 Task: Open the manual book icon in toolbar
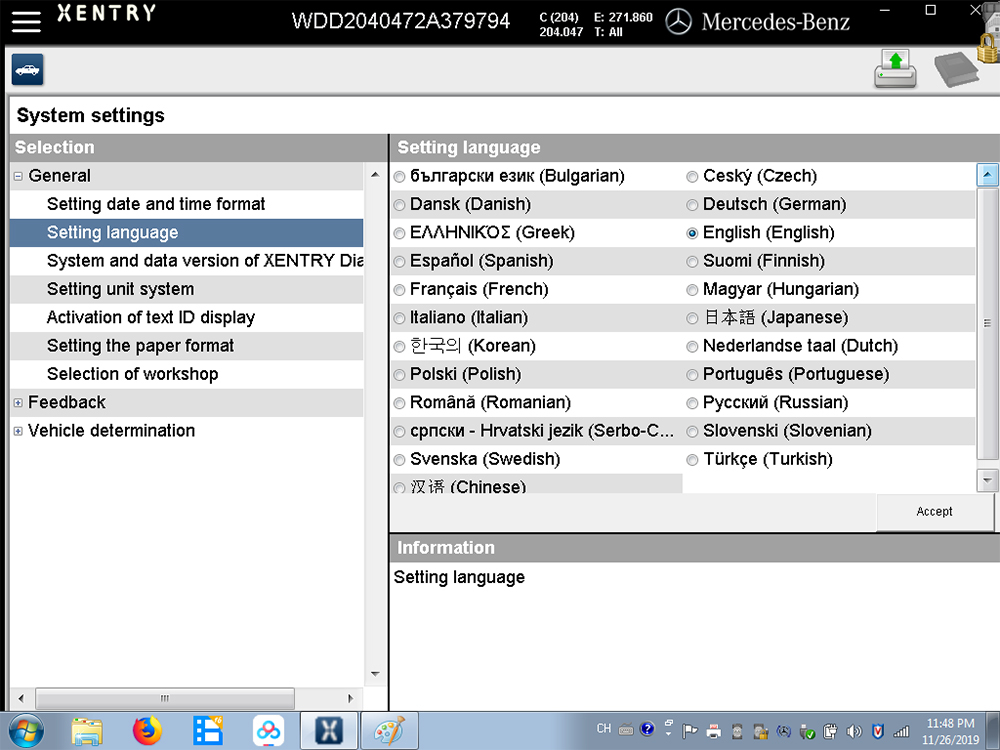point(955,68)
